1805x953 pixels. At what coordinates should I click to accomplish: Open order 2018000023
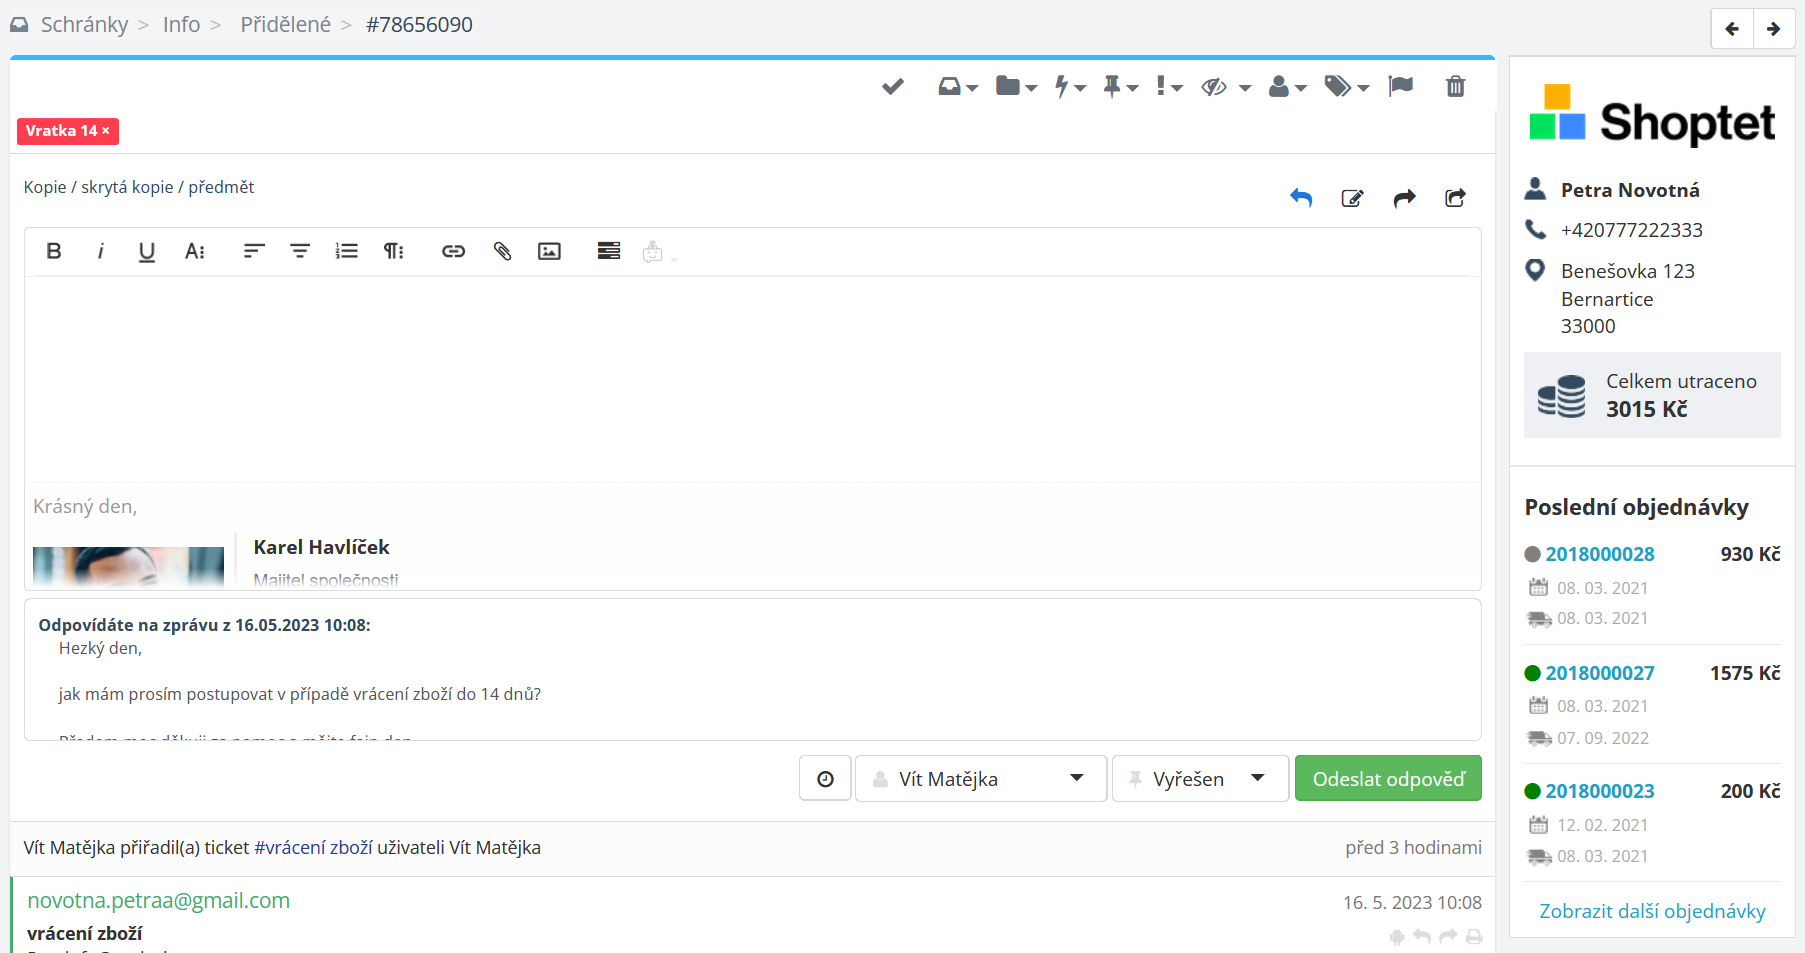click(1600, 791)
